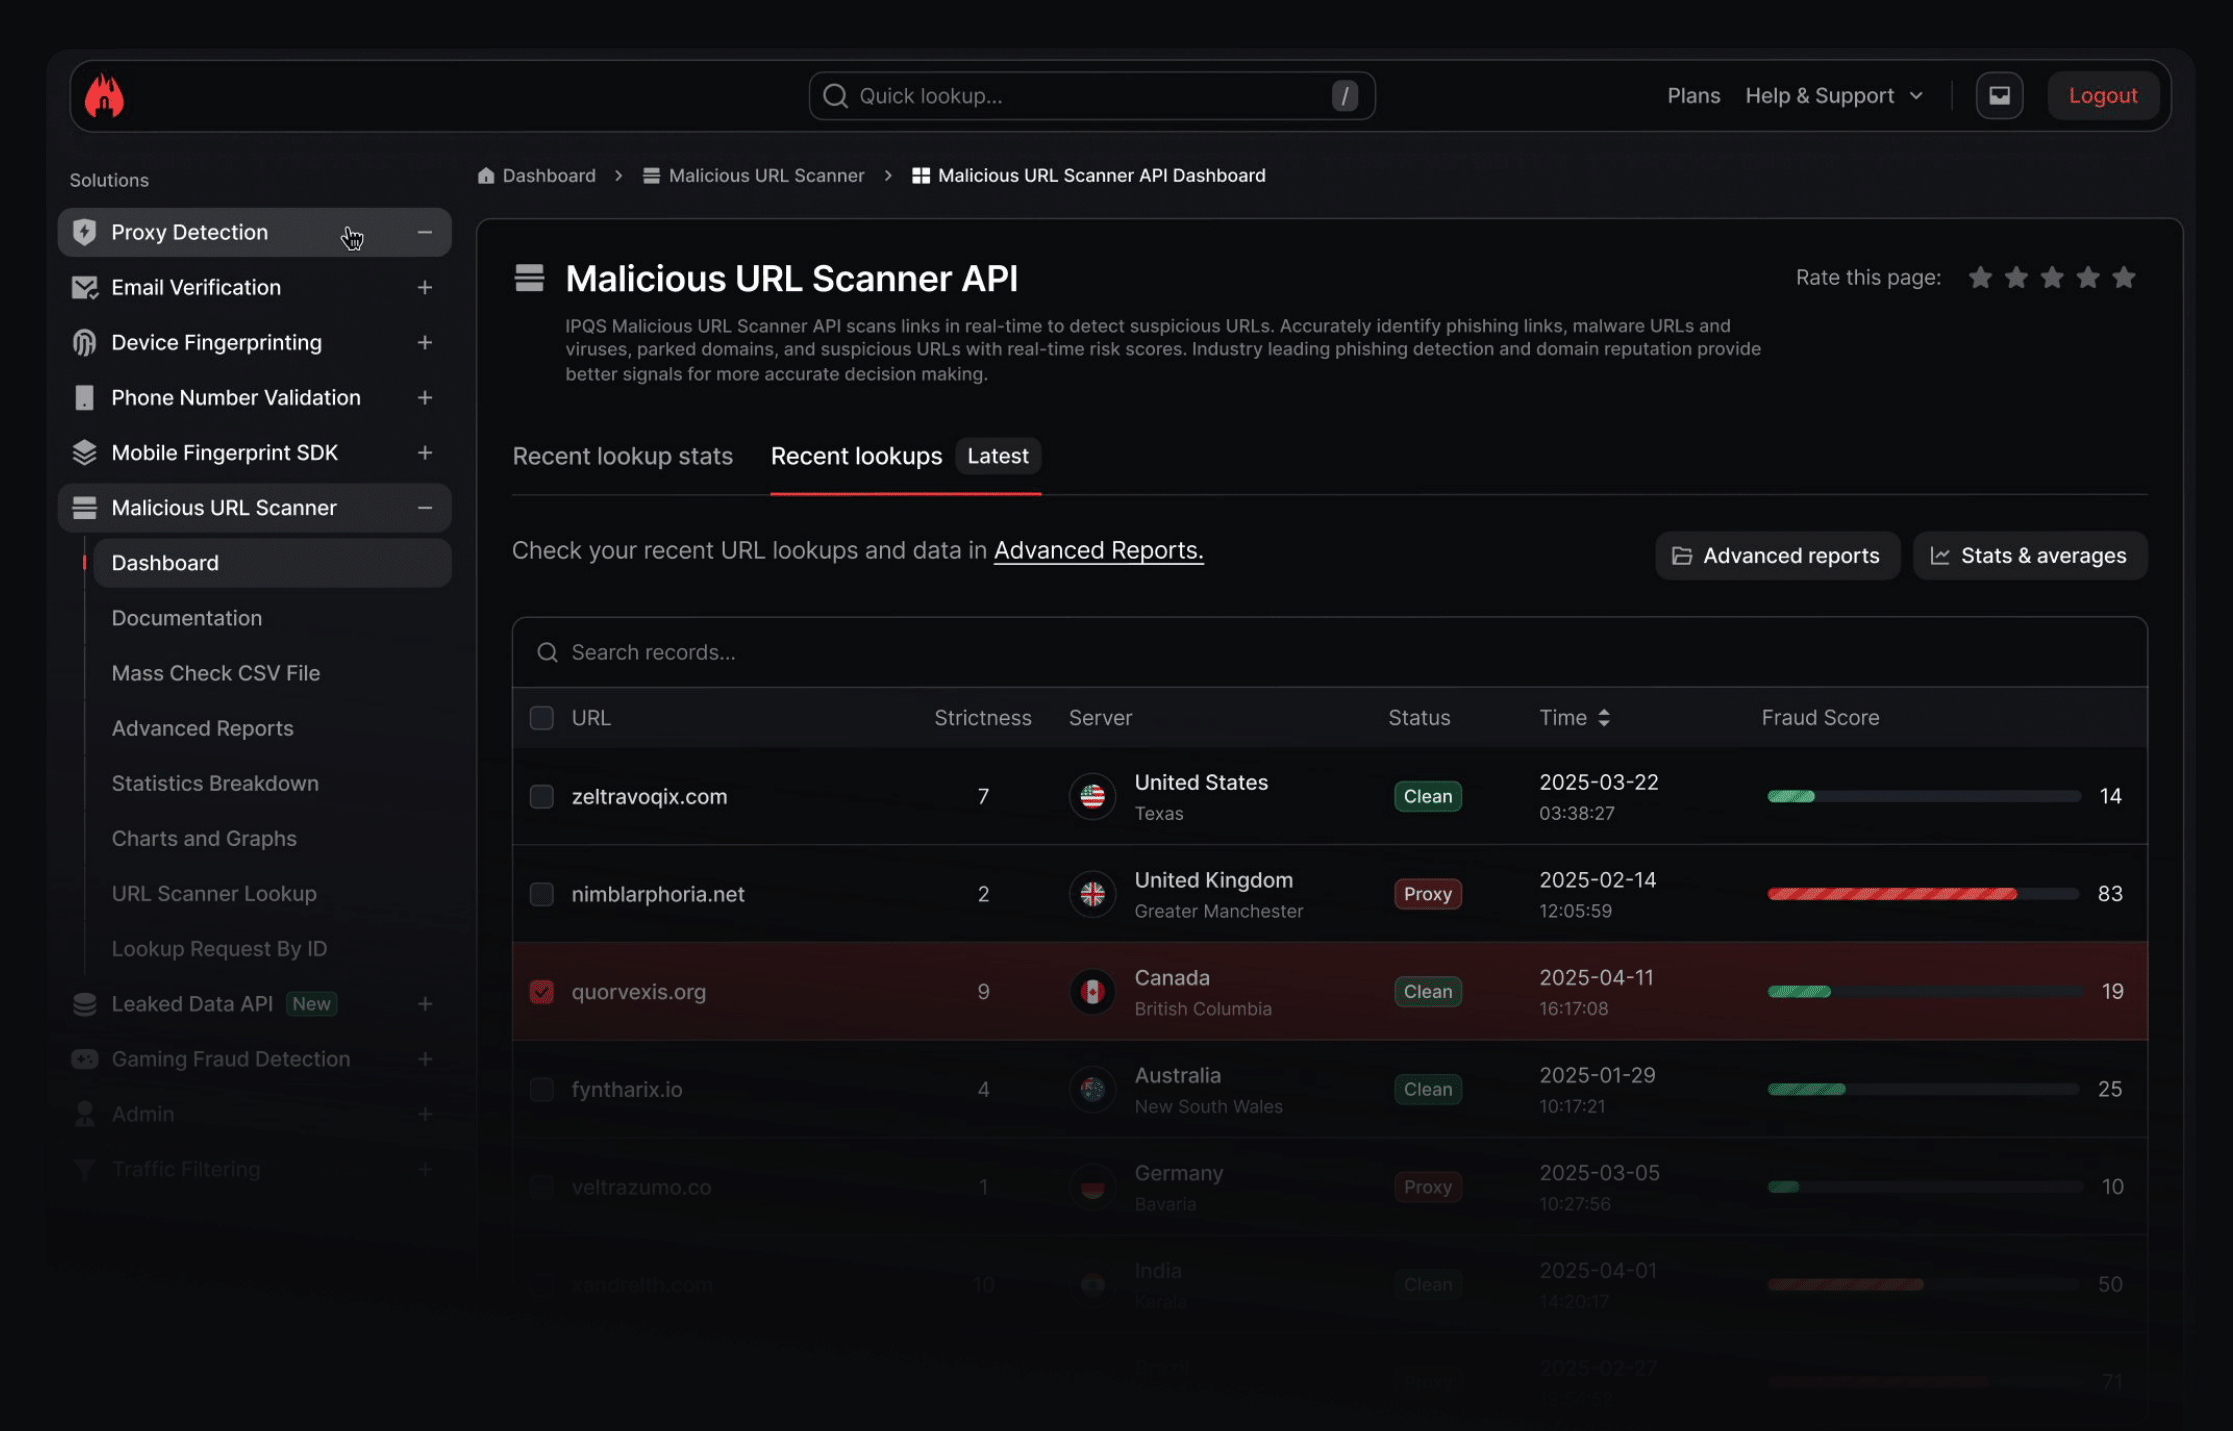Open Charts and Graphs in the sidebar

point(204,838)
